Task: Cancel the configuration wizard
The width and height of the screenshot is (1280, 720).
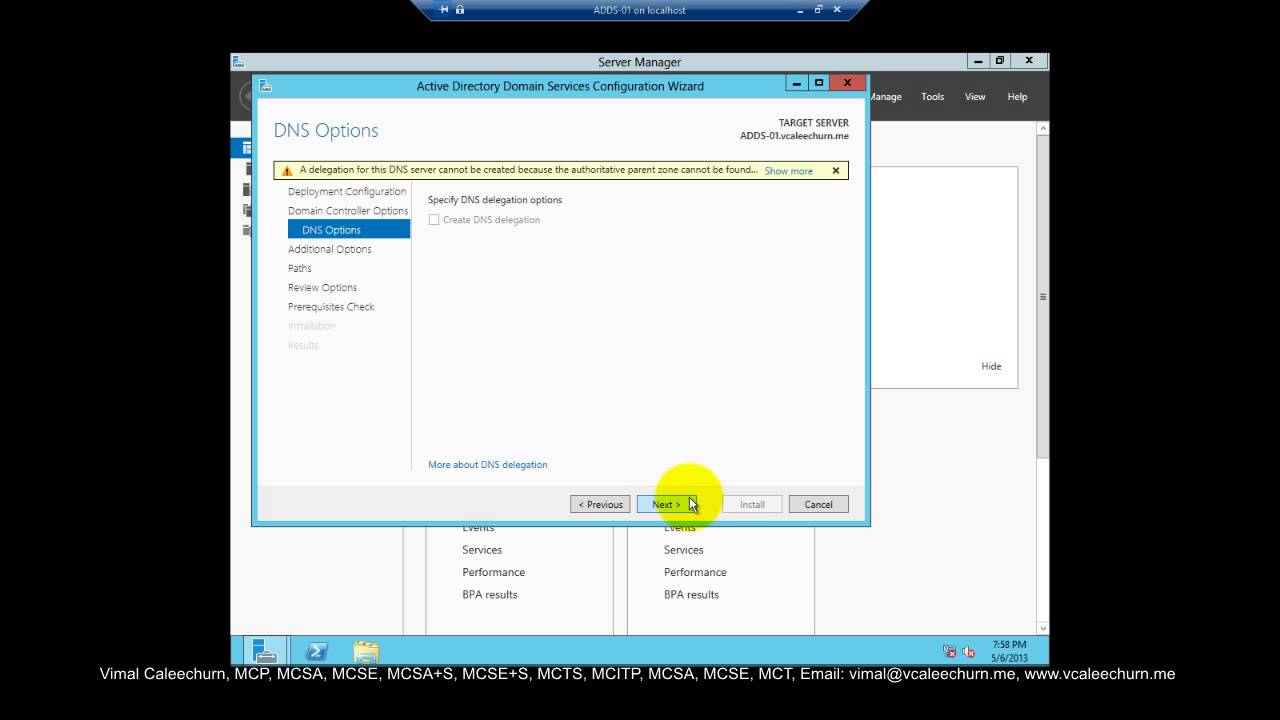Action: (818, 504)
